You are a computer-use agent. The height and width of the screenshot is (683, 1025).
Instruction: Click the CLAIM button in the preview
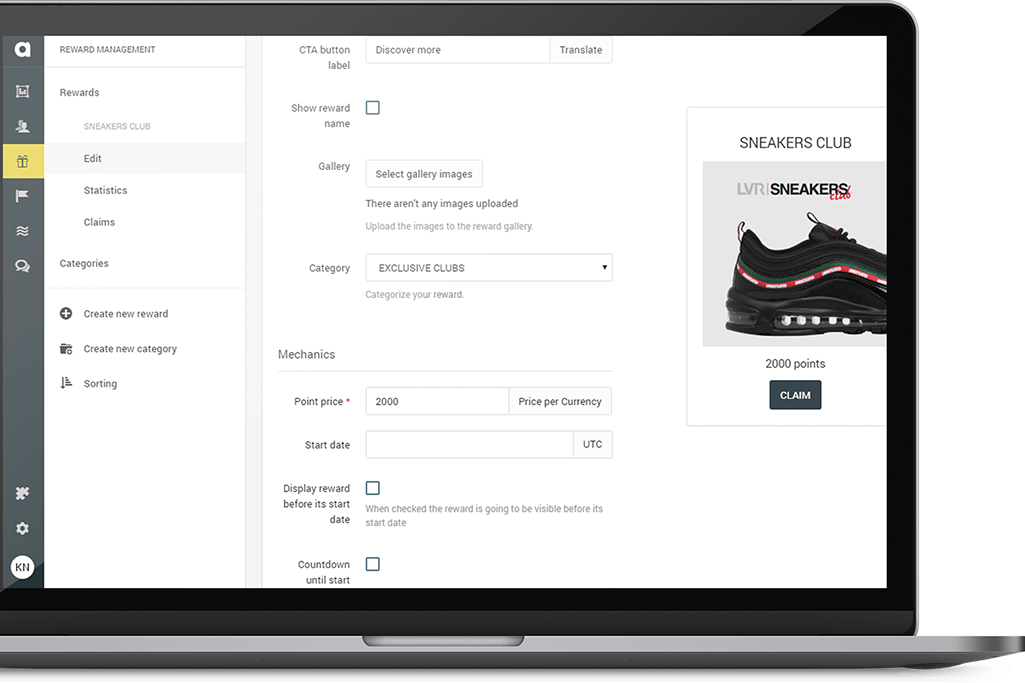[x=795, y=395]
